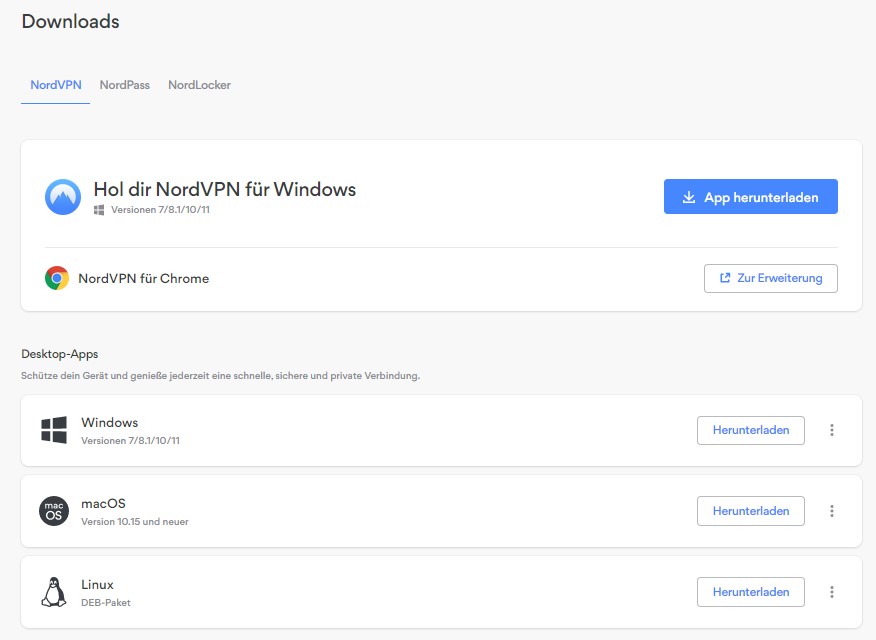The height and width of the screenshot is (640, 876).
Task: Click the 'Hol dir NordVPN für Windows' heading
Action: (225, 189)
